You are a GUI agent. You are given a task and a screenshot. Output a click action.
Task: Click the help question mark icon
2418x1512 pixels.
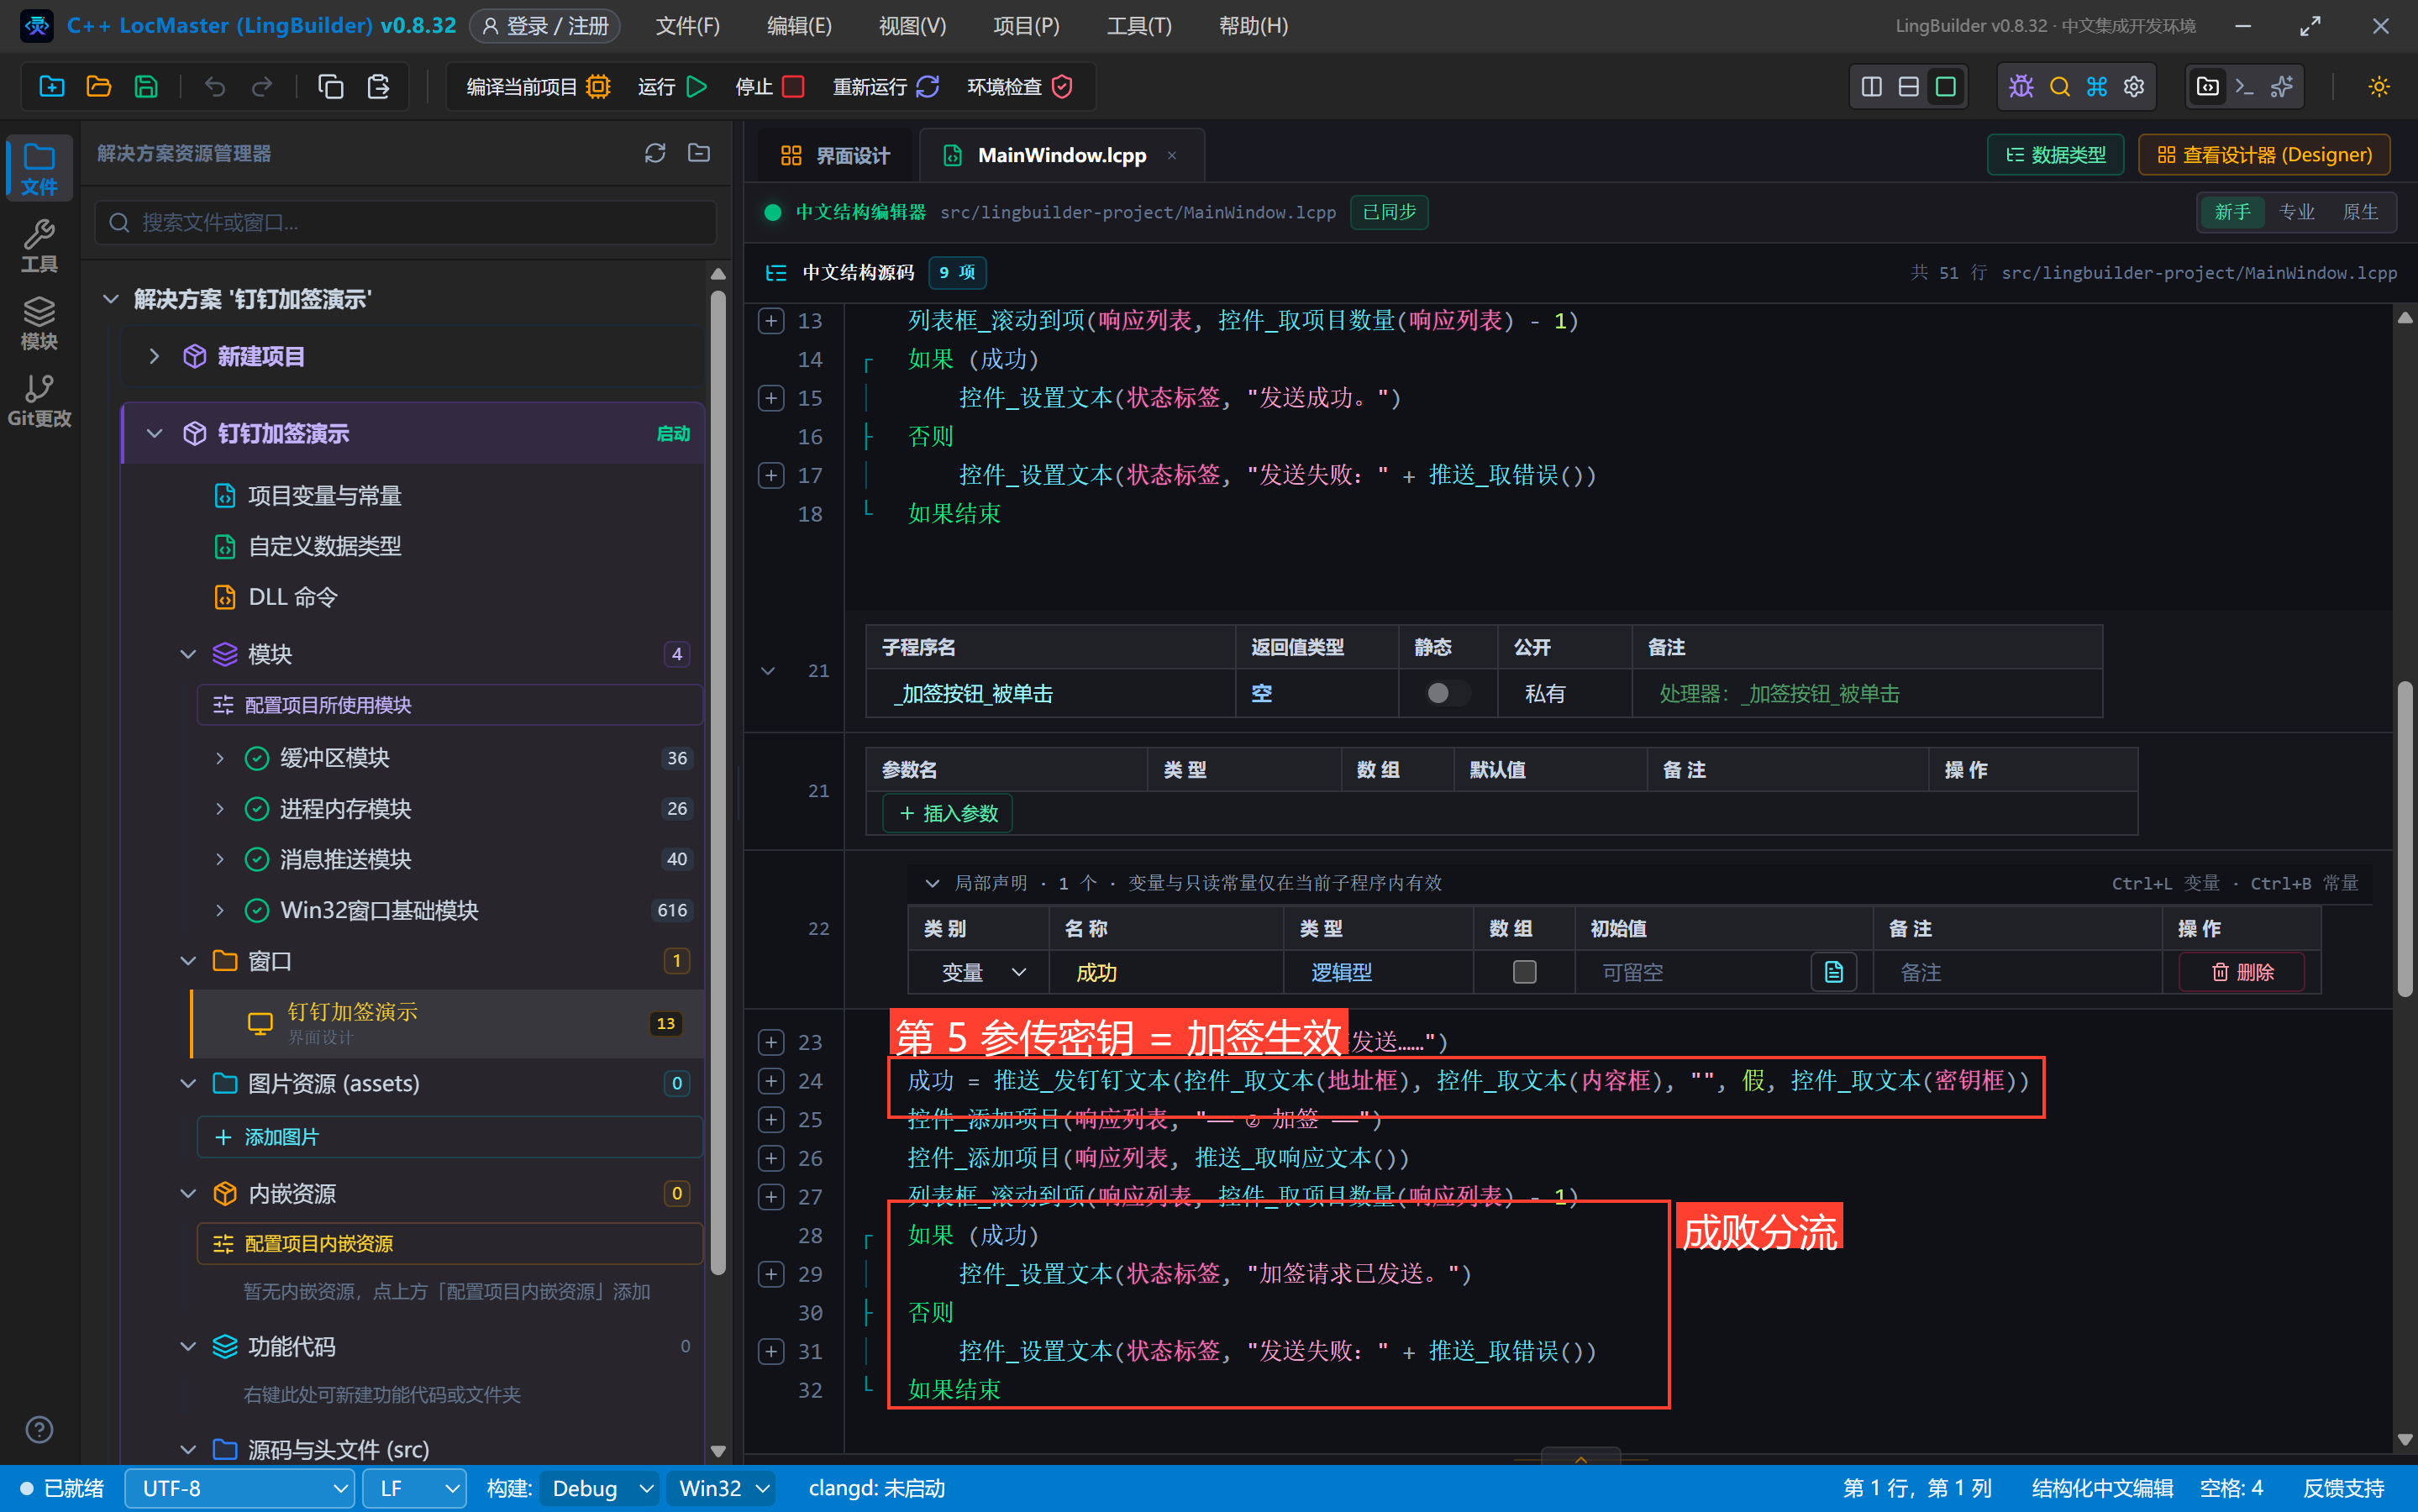coord(39,1430)
